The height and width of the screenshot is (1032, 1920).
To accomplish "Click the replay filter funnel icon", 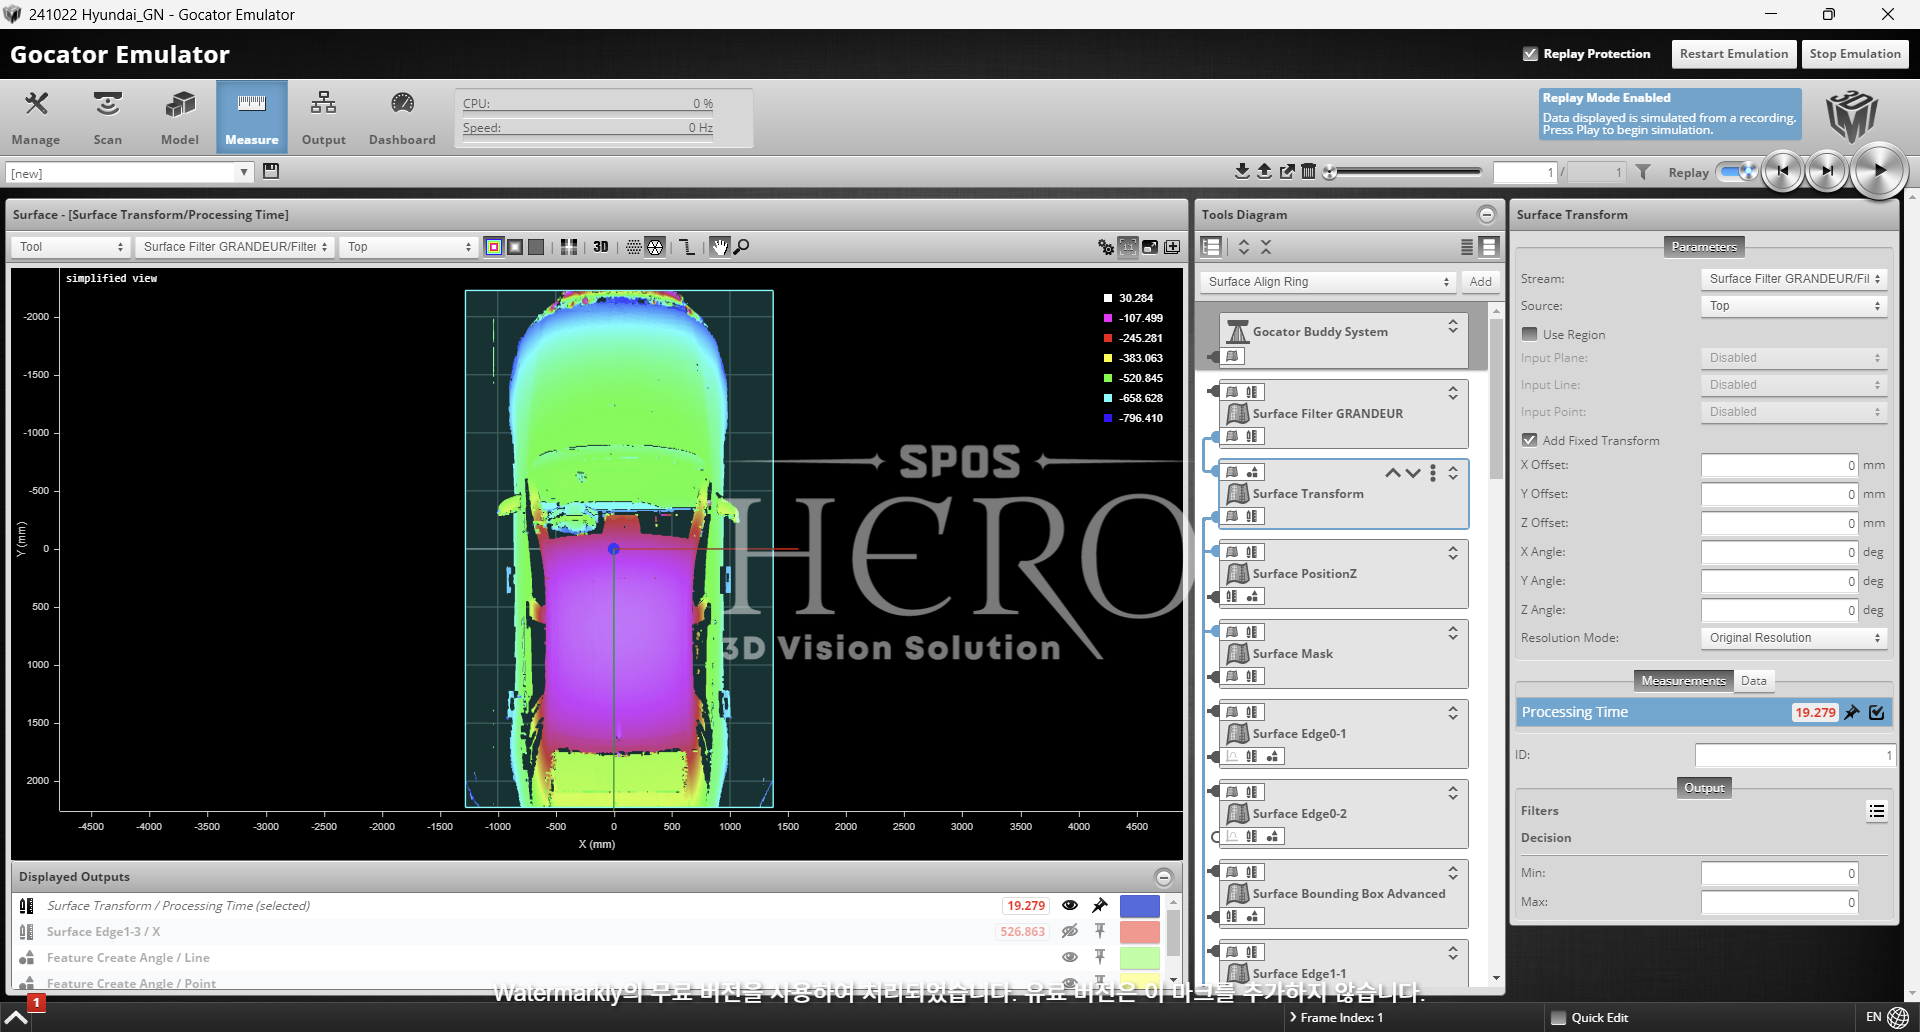I will point(1643,172).
